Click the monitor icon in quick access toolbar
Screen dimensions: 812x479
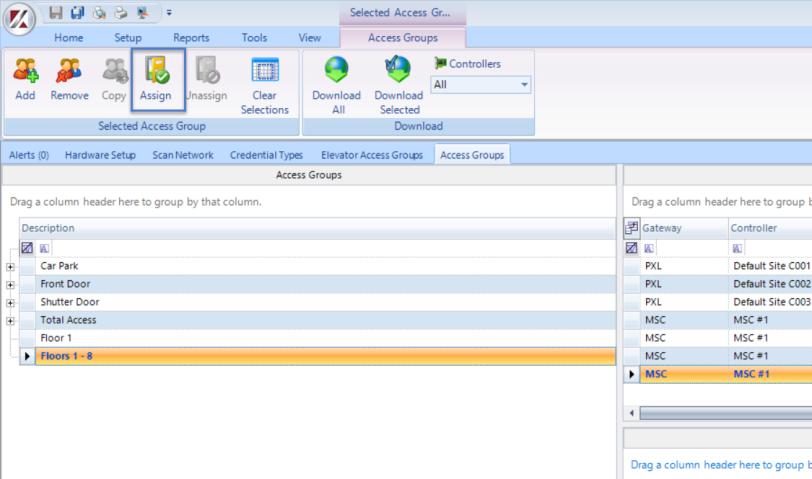tap(142, 12)
